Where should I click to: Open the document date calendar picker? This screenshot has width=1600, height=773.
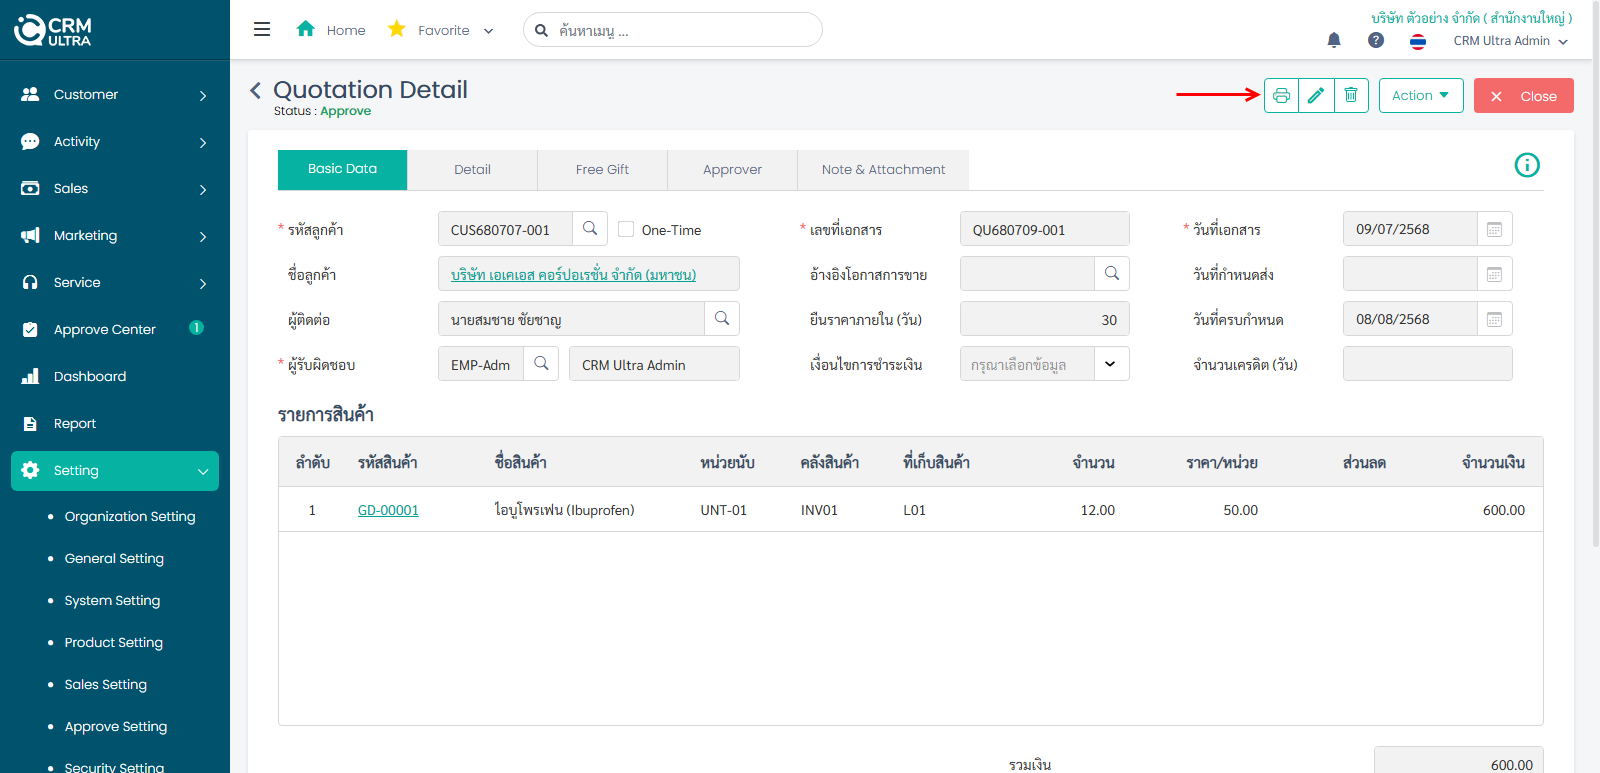1494,229
